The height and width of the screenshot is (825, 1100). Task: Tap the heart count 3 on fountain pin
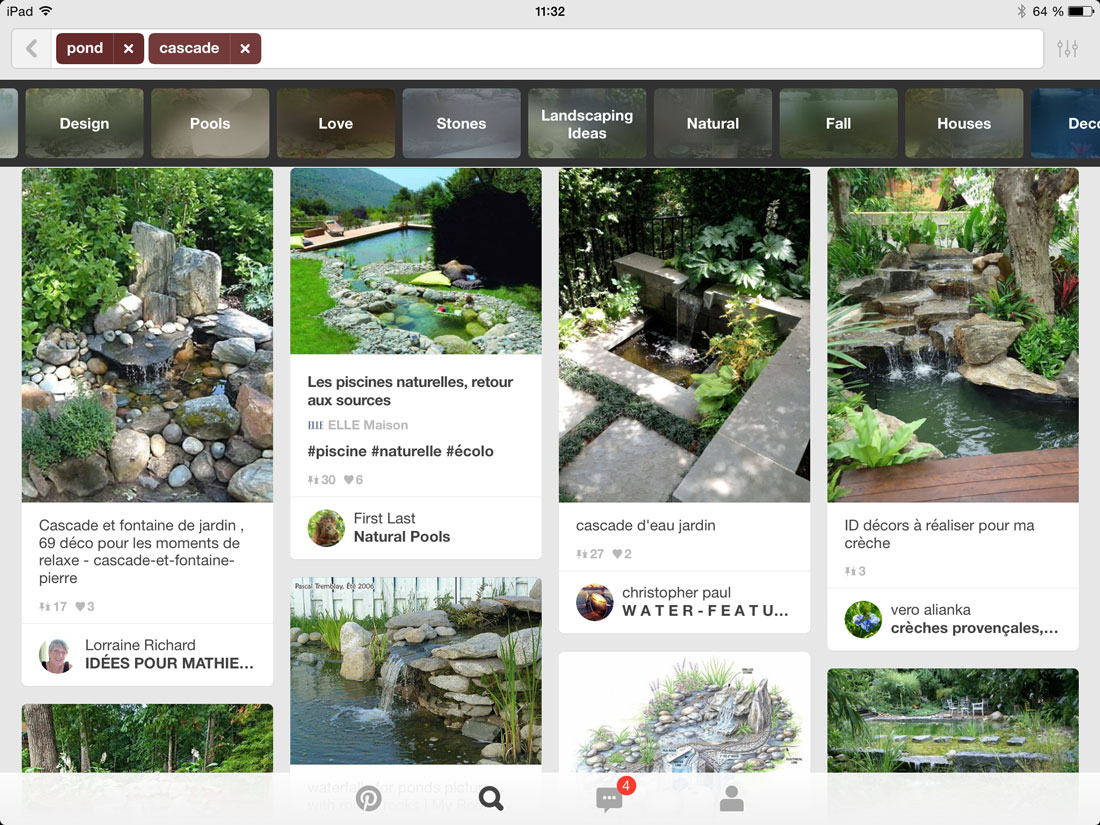pyautogui.click(x=85, y=606)
